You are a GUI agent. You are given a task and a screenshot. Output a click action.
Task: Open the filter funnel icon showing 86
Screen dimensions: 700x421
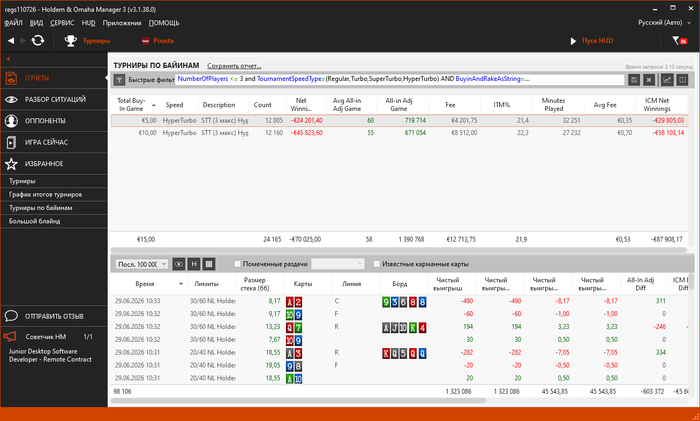pos(679,41)
